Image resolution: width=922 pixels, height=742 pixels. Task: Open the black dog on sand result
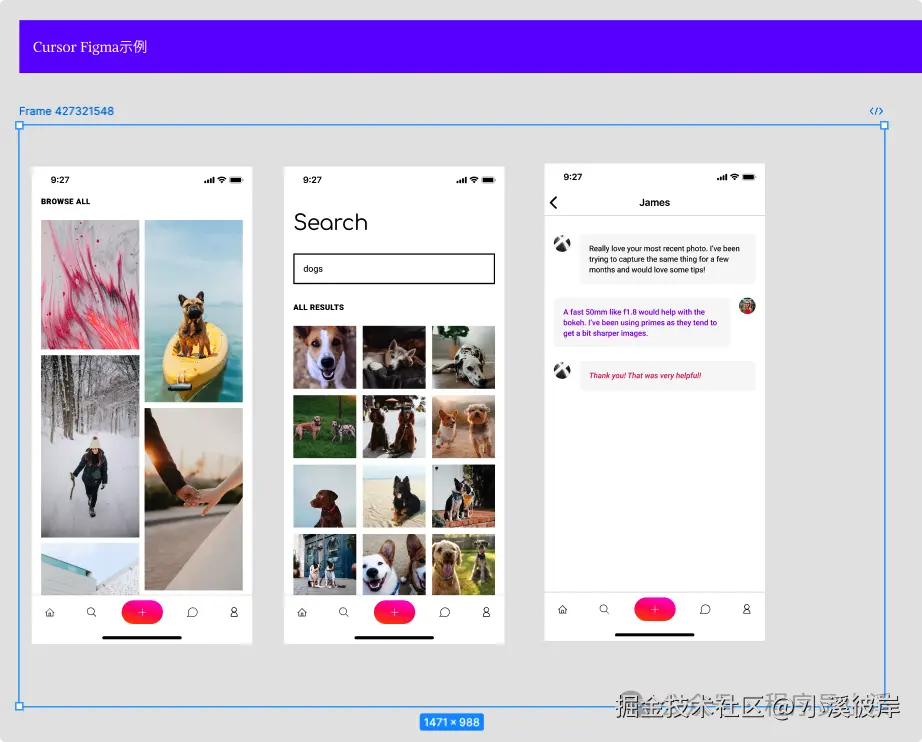pos(394,496)
